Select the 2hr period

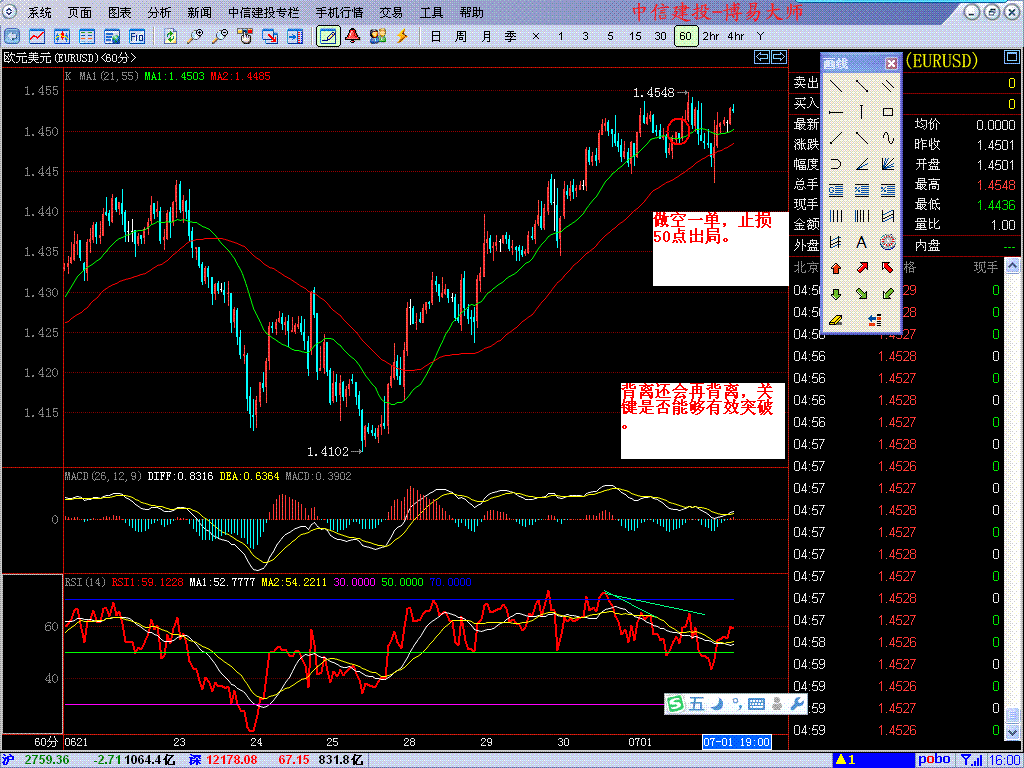[711, 37]
